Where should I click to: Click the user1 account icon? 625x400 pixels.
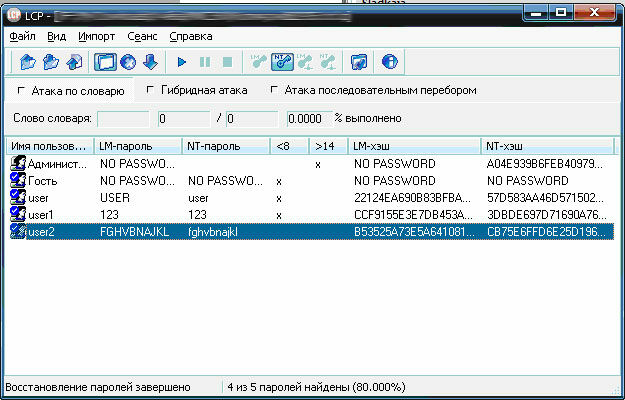(18, 215)
